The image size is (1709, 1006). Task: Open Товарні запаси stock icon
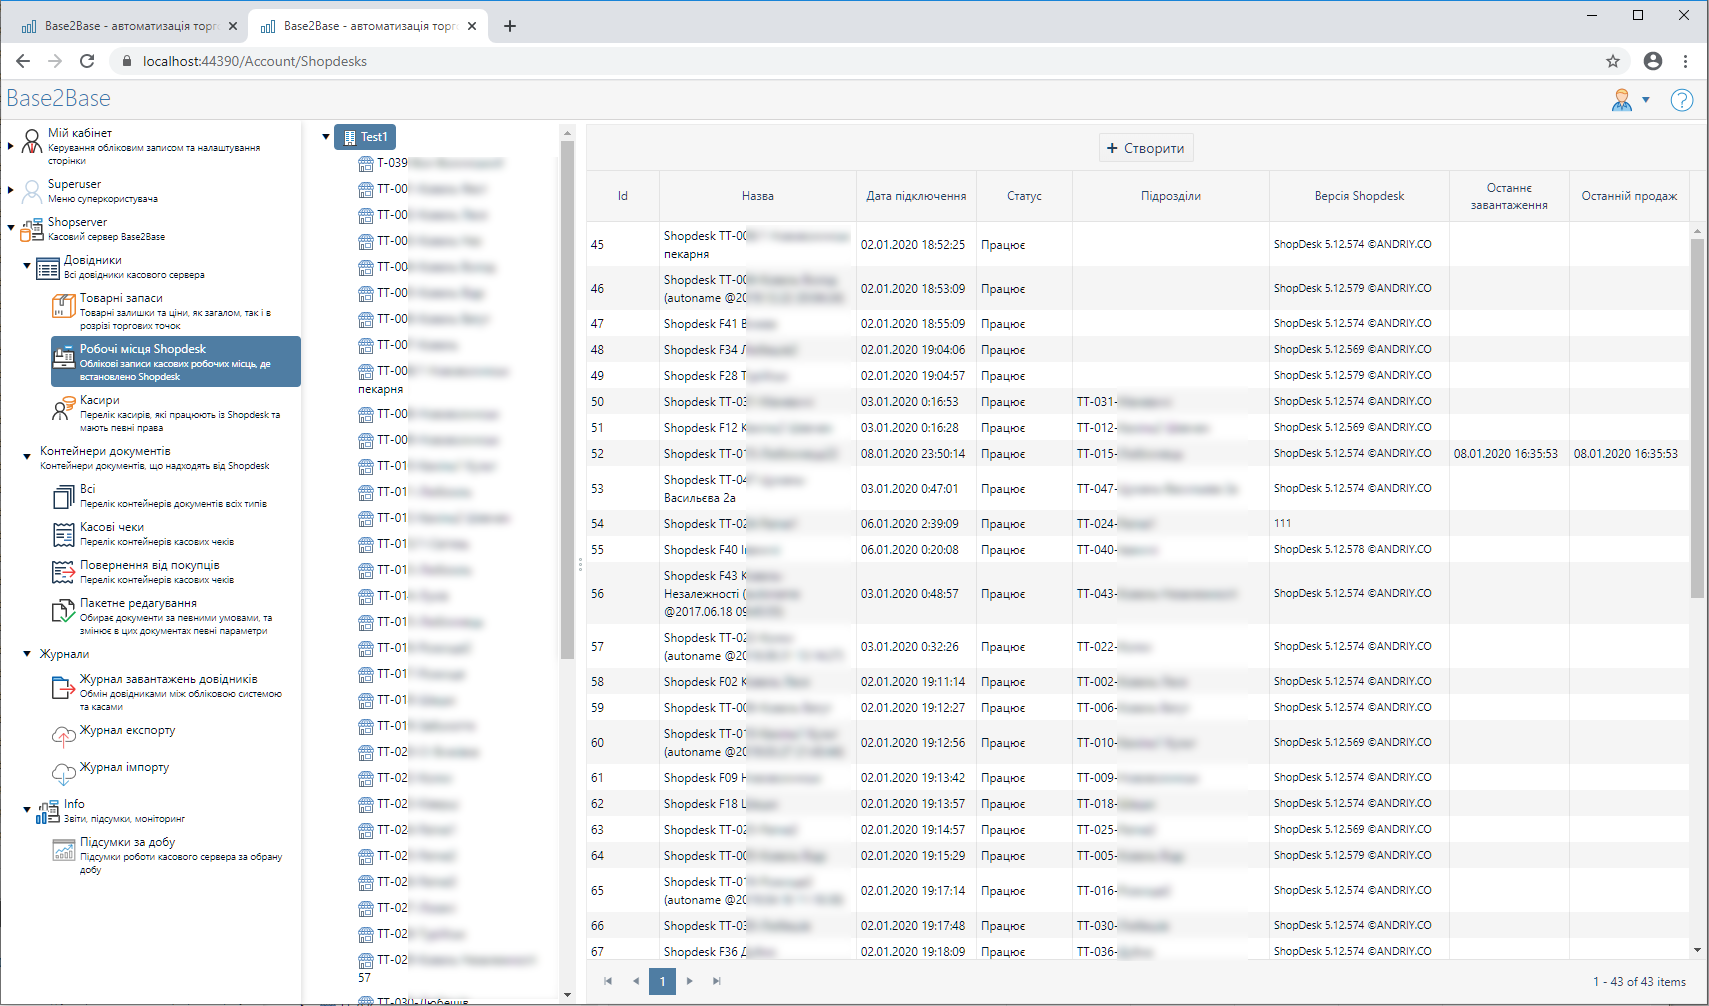point(64,306)
